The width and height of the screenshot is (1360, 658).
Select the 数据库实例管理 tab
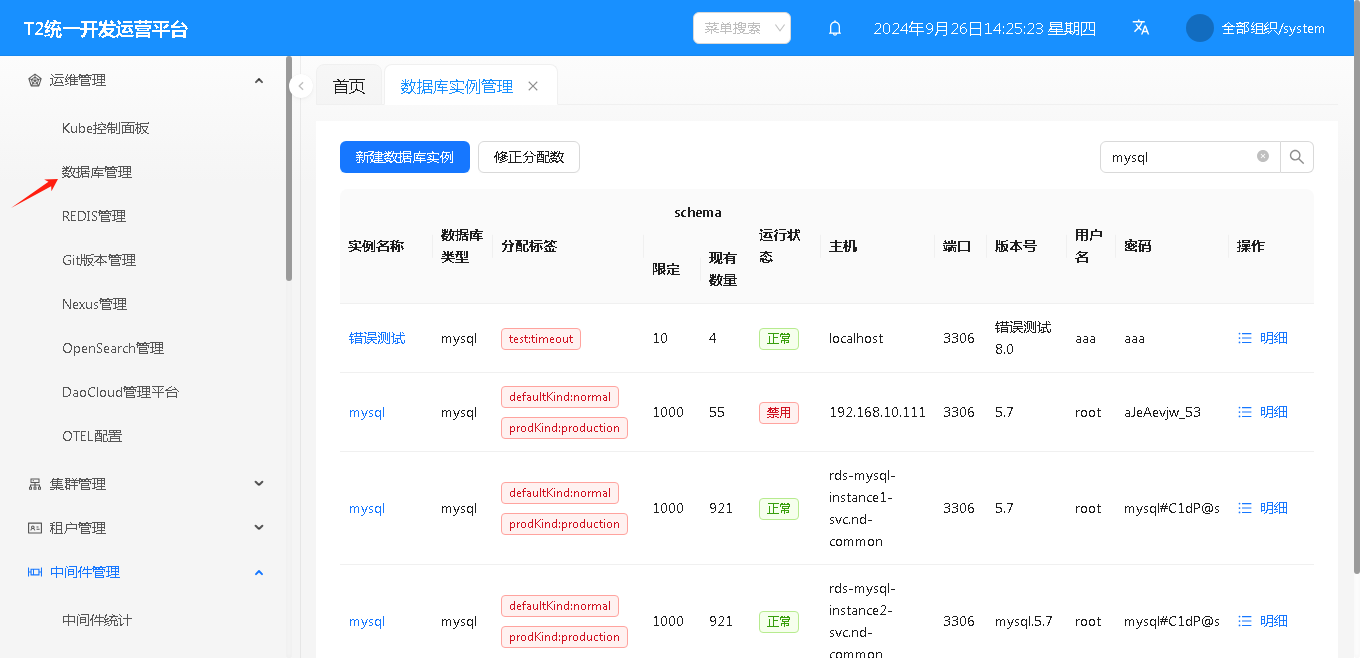(x=457, y=87)
